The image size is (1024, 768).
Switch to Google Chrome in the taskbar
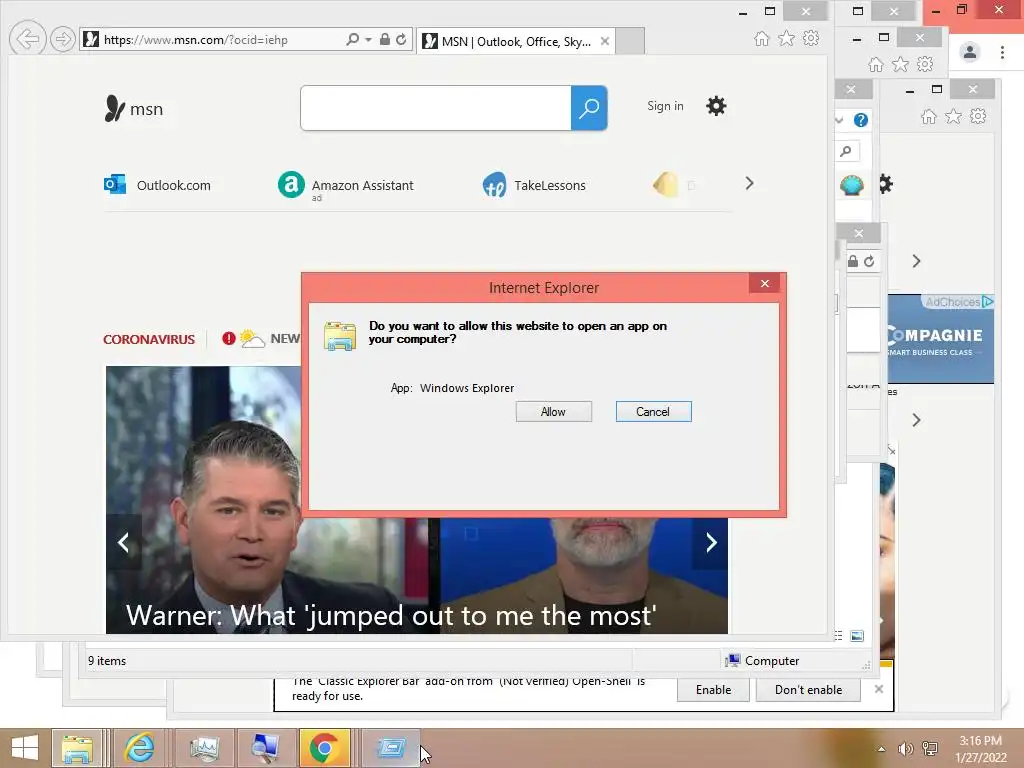click(325, 748)
